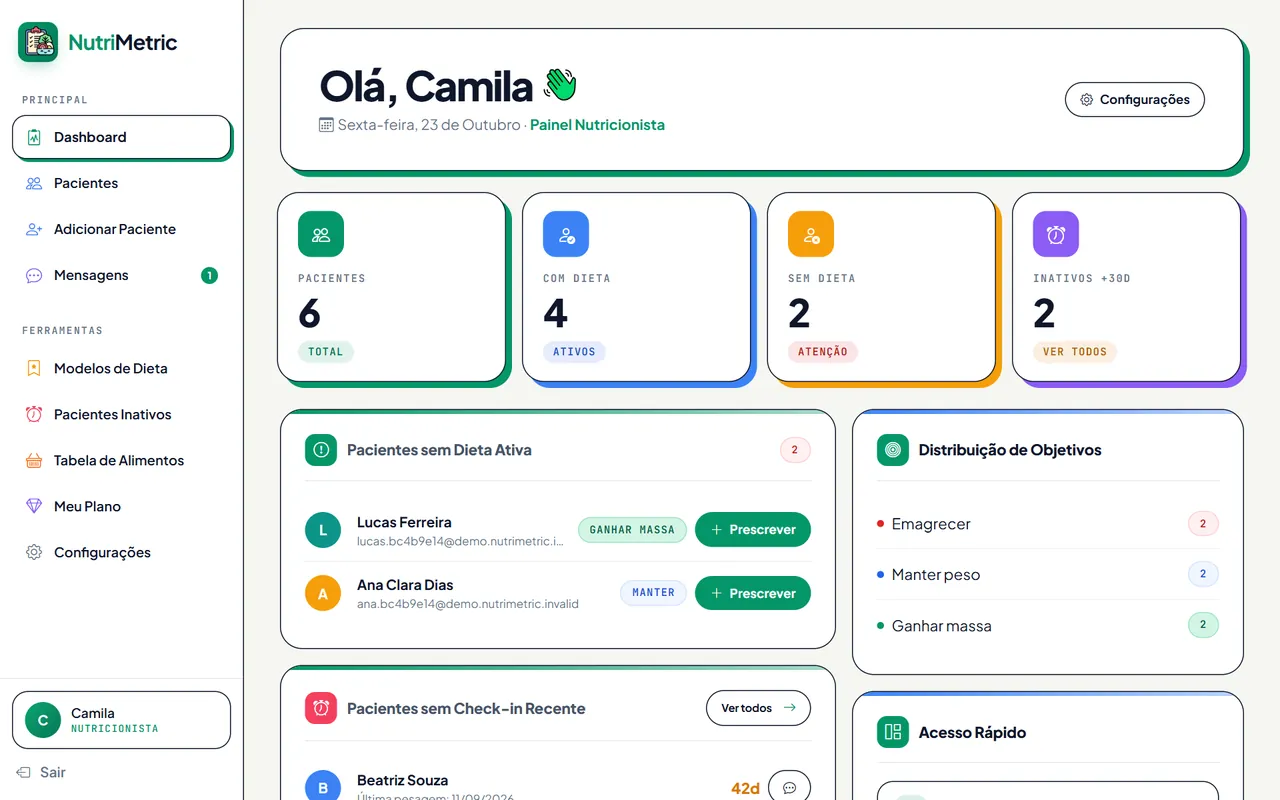Click the Painel Nutricionista label
The image size is (1280, 800).
597,125
